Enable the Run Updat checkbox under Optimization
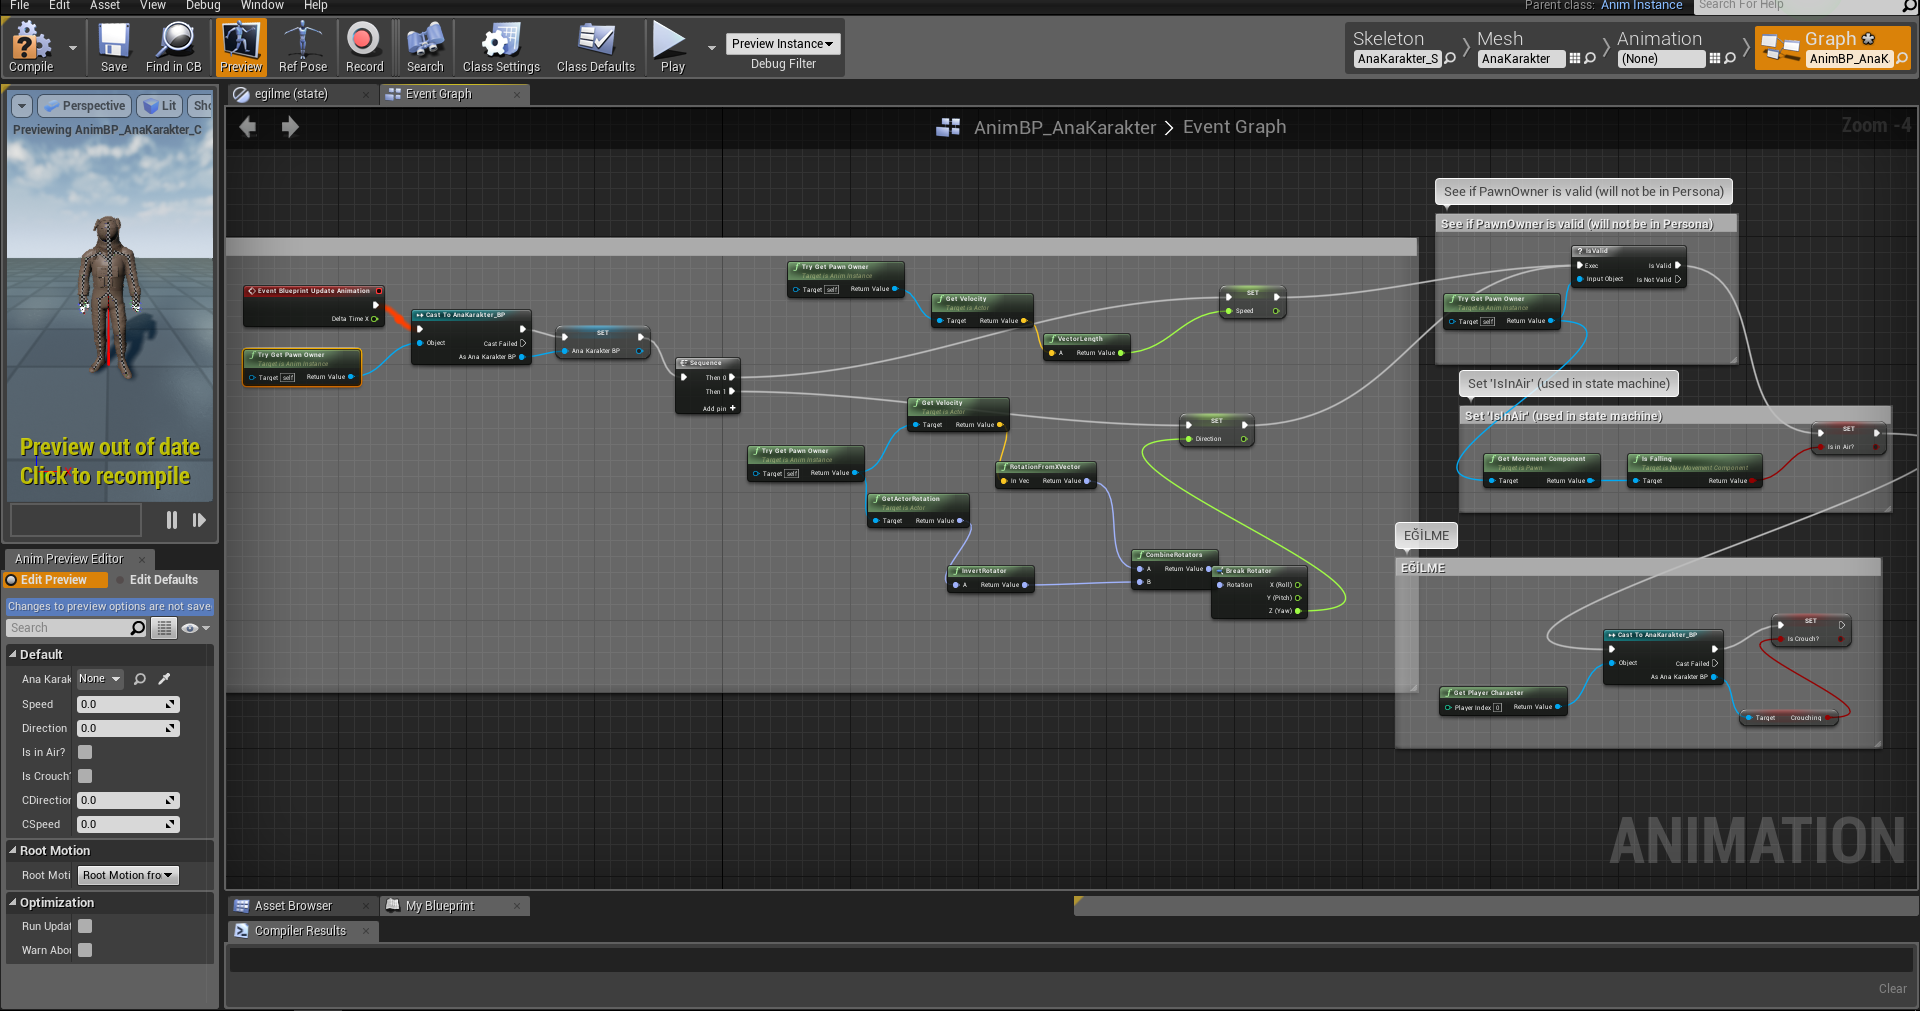 pos(85,926)
